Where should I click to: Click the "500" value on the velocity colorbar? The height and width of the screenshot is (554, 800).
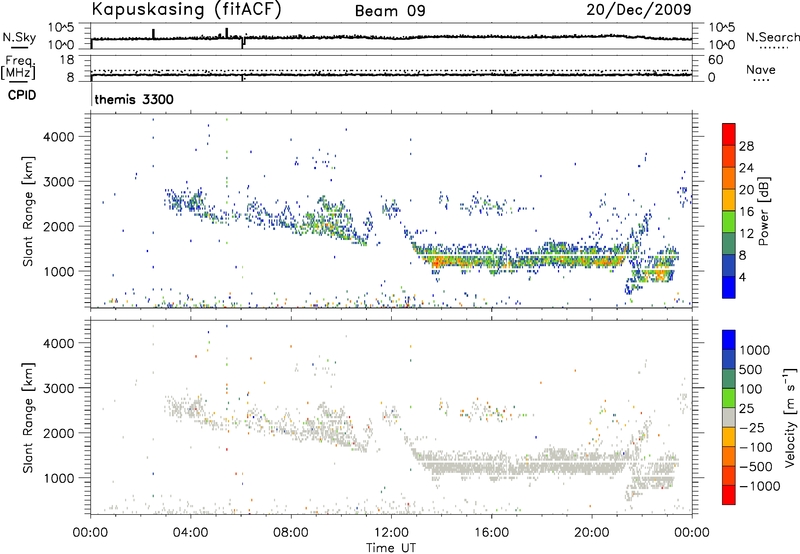point(751,370)
